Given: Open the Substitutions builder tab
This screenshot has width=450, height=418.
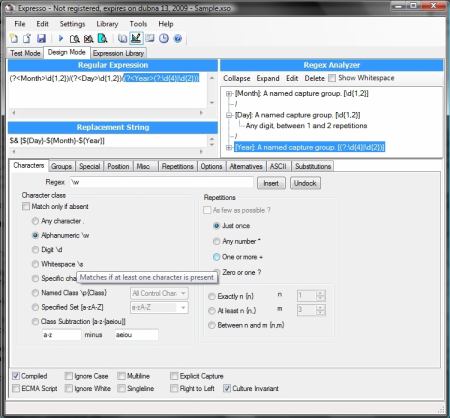Looking at the screenshot, I should (313, 166).
